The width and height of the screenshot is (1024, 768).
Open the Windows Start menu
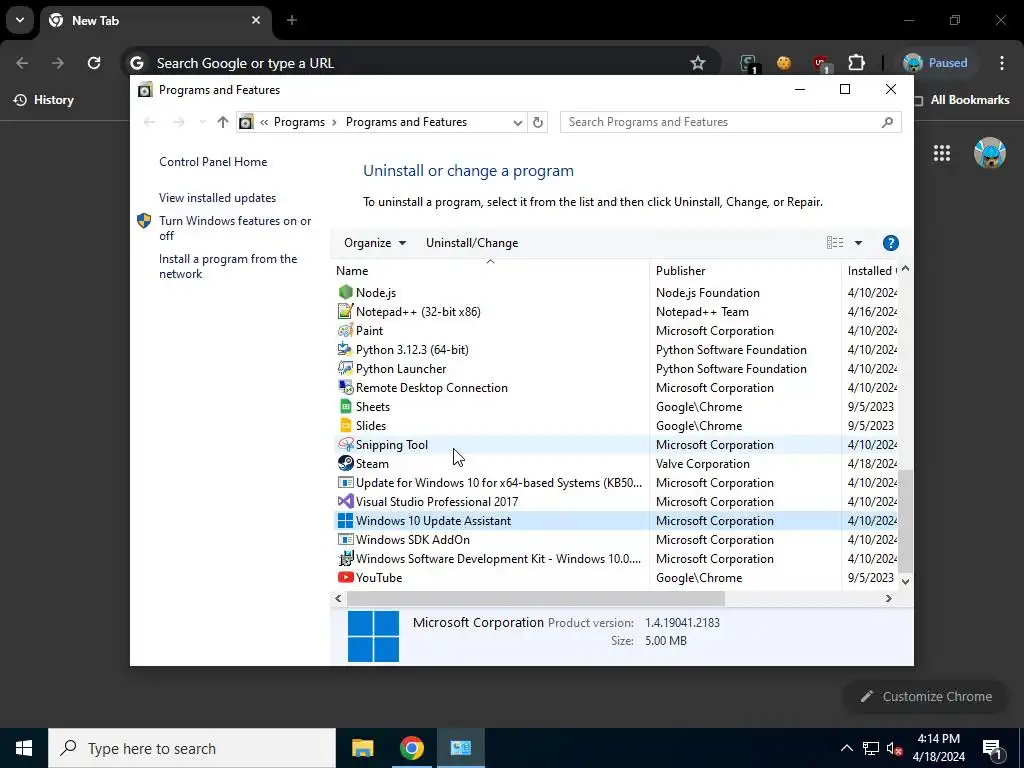(24, 748)
